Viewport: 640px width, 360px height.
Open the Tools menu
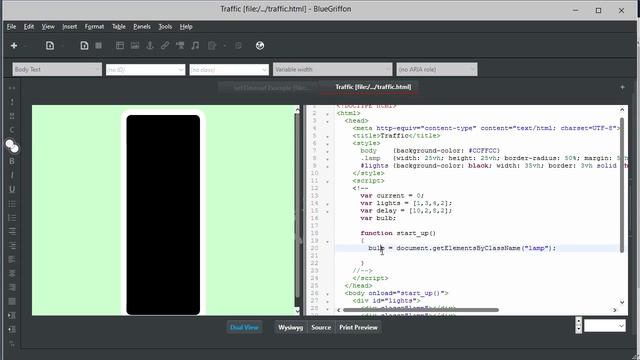[x=165, y=27]
